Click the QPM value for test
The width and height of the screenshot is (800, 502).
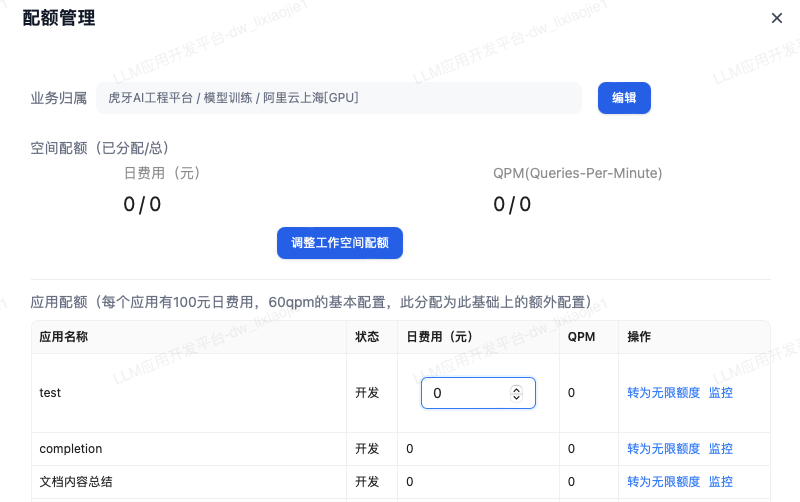coord(571,393)
